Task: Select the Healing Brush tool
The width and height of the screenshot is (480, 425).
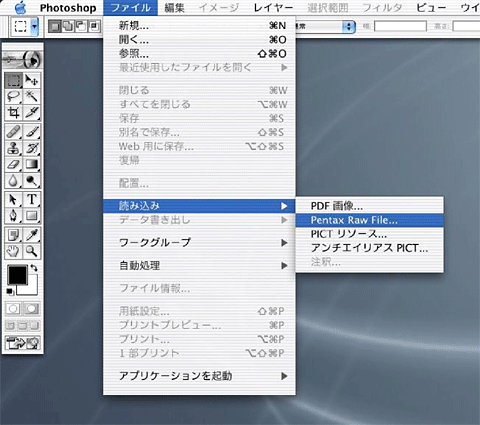Action: 13,132
